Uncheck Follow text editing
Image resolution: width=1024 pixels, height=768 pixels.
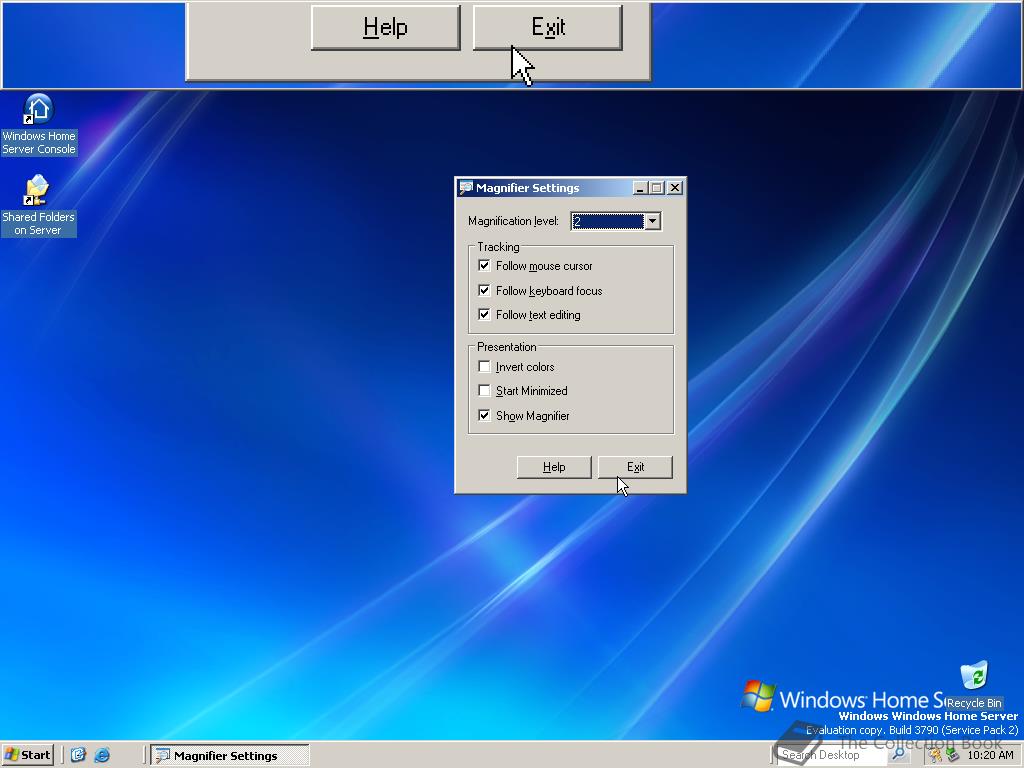(484, 314)
